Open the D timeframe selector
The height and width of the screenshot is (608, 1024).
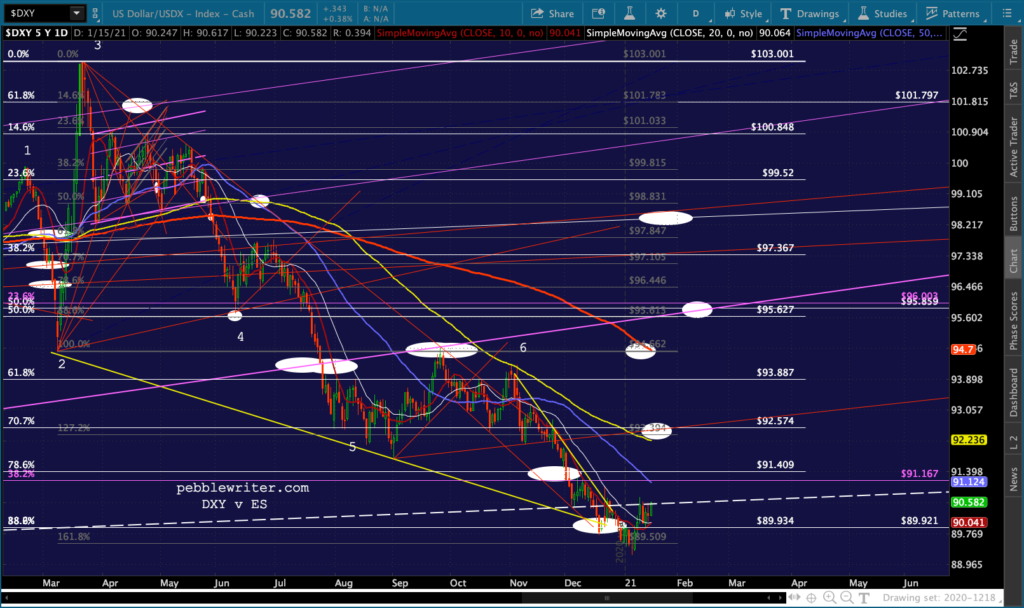[x=696, y=13]
